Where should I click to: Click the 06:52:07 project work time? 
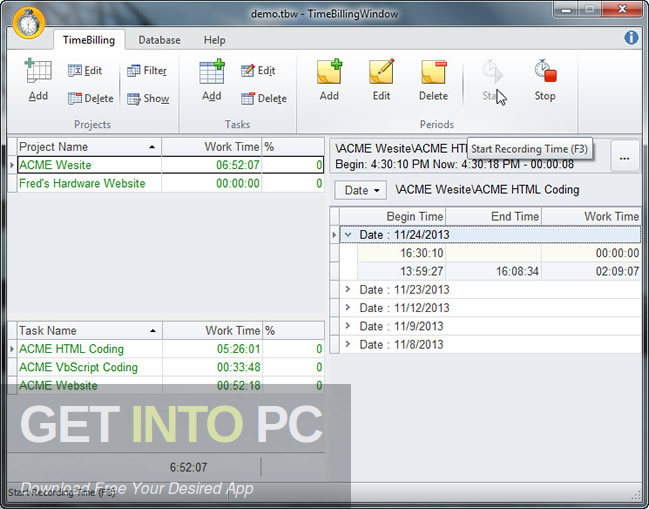coord(238,165)
